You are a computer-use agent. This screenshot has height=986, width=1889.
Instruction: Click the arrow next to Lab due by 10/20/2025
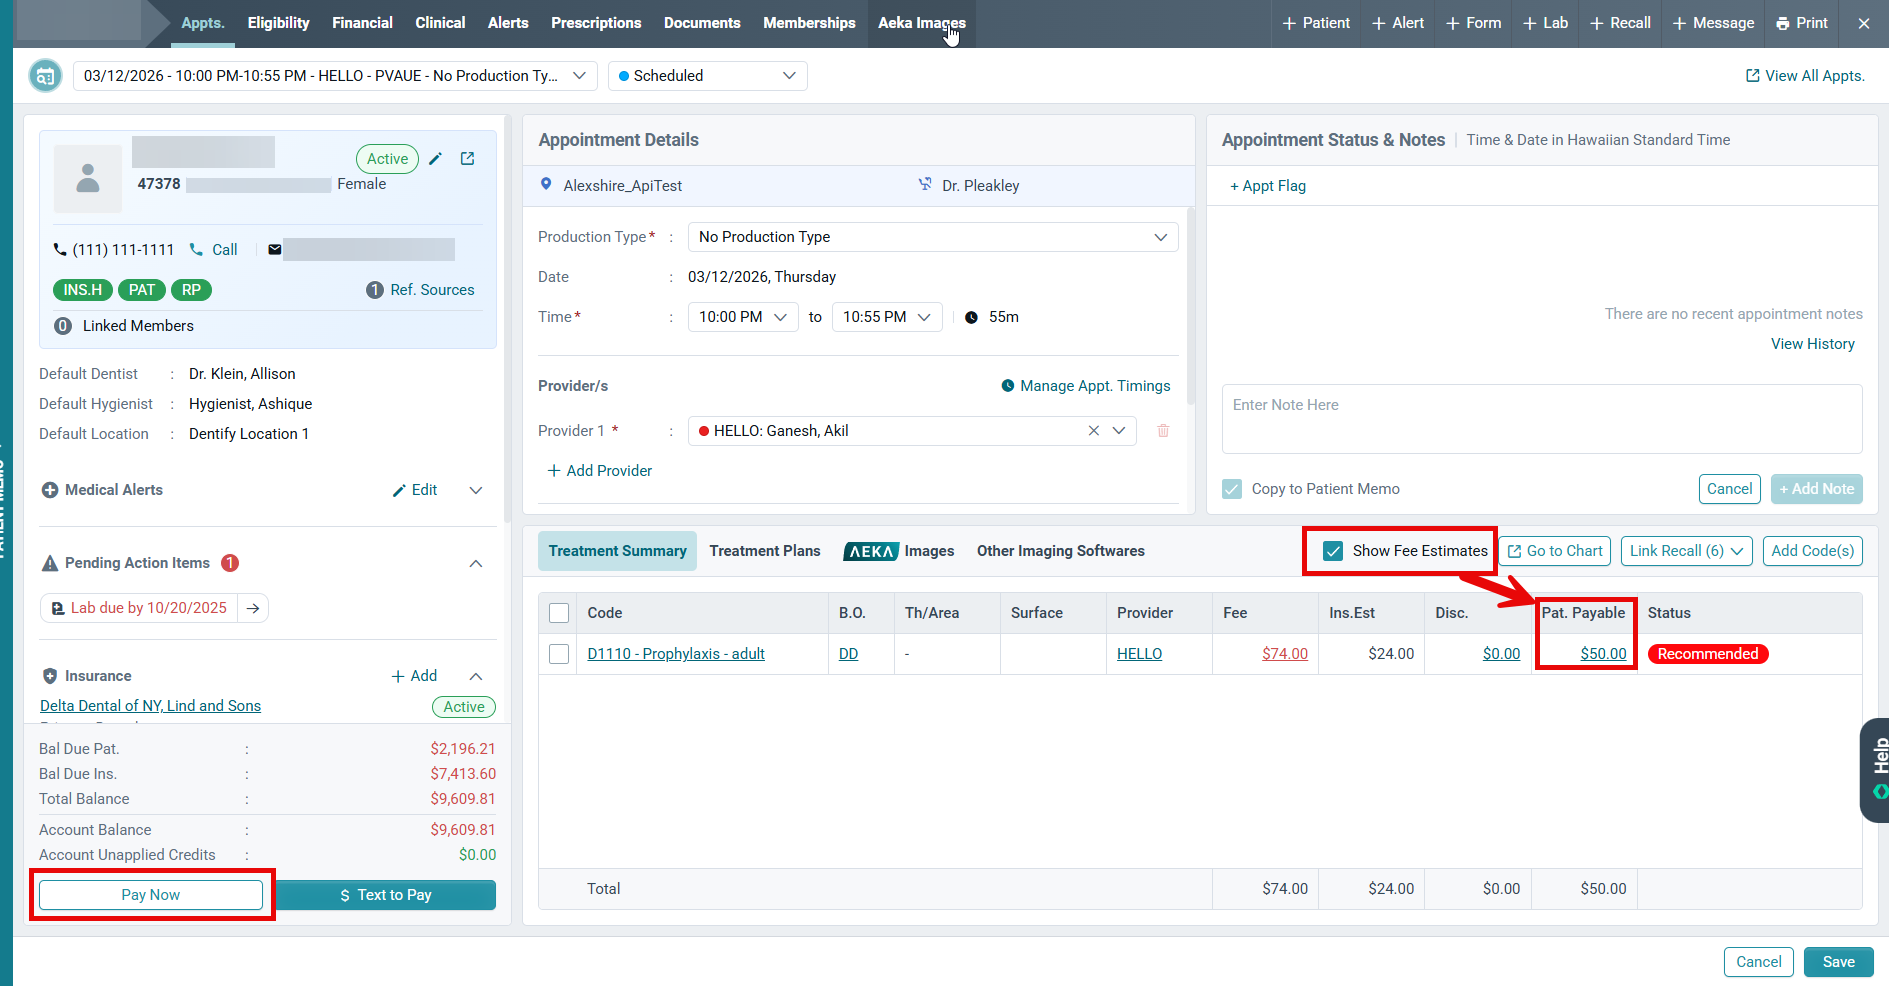click(x=253, y=608)
